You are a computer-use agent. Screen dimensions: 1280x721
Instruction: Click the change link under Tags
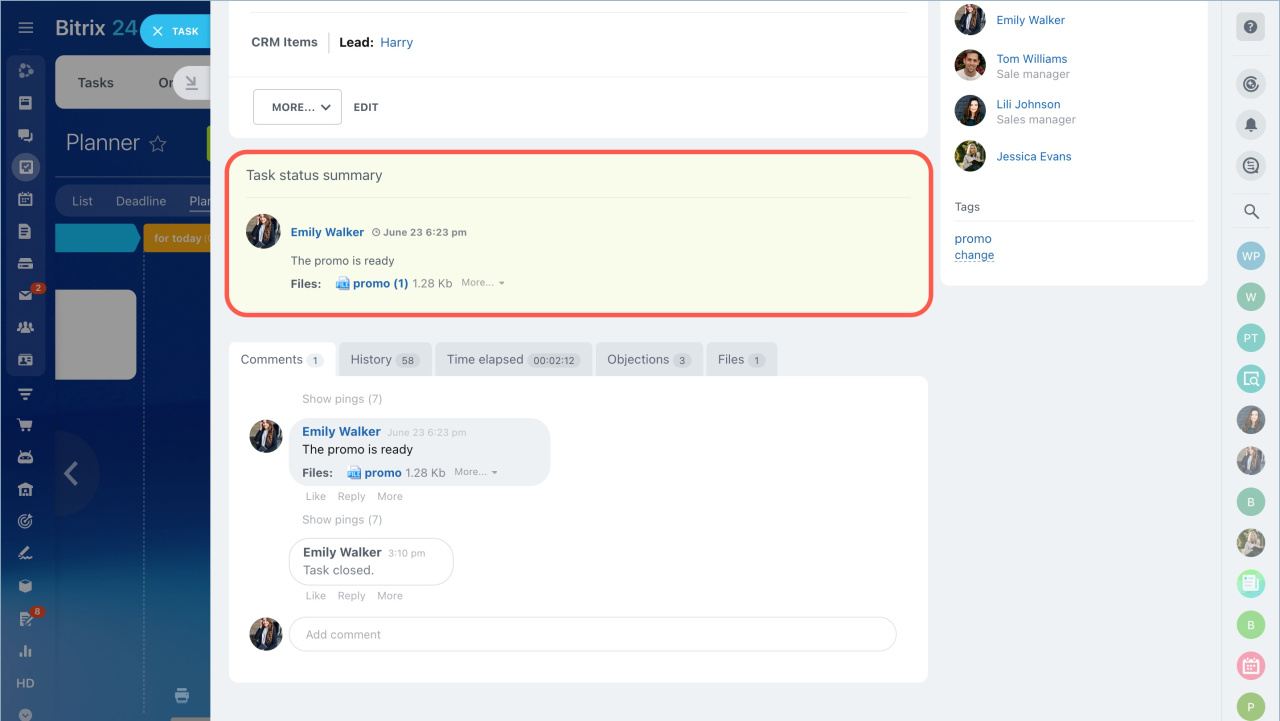(x=974, y=255)
